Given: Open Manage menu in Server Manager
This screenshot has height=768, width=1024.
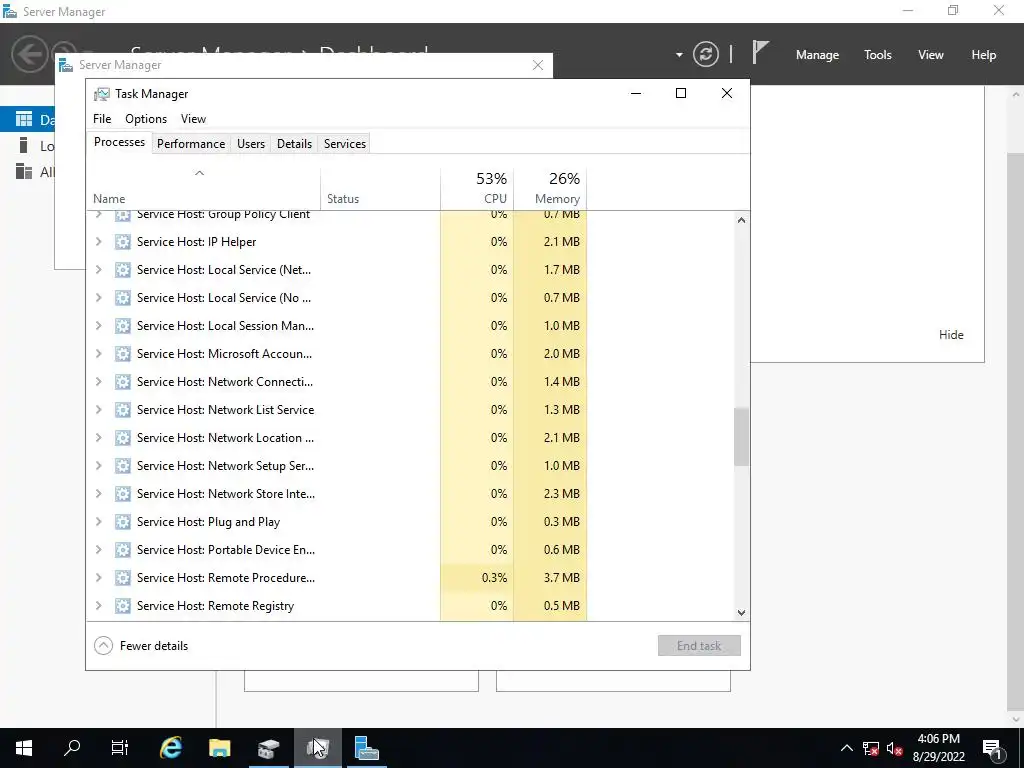Looking at the screenshot, I should 817,55.
